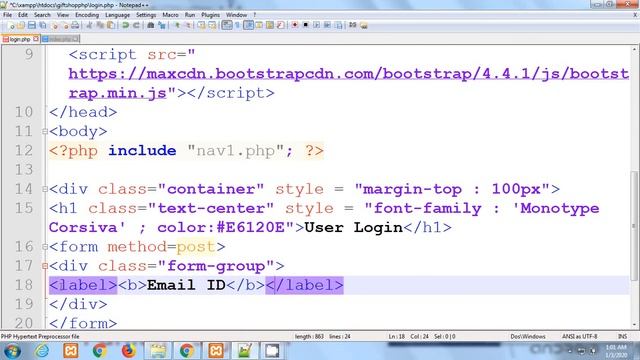Open the Language menu

click(118, 15)
